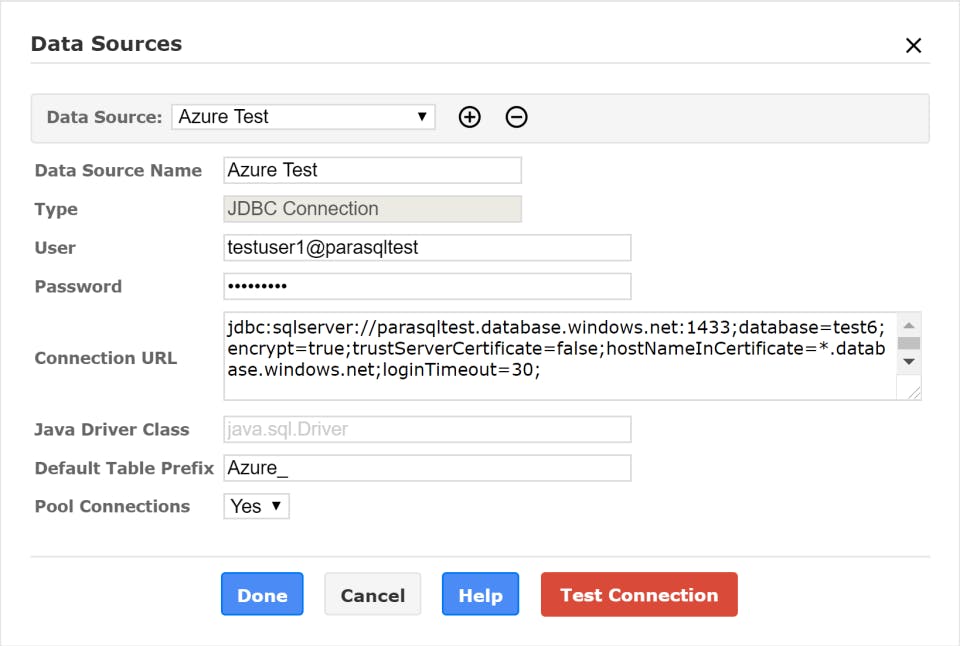Click the red Test Connection button
960x646 pixels.
[639, 595]
